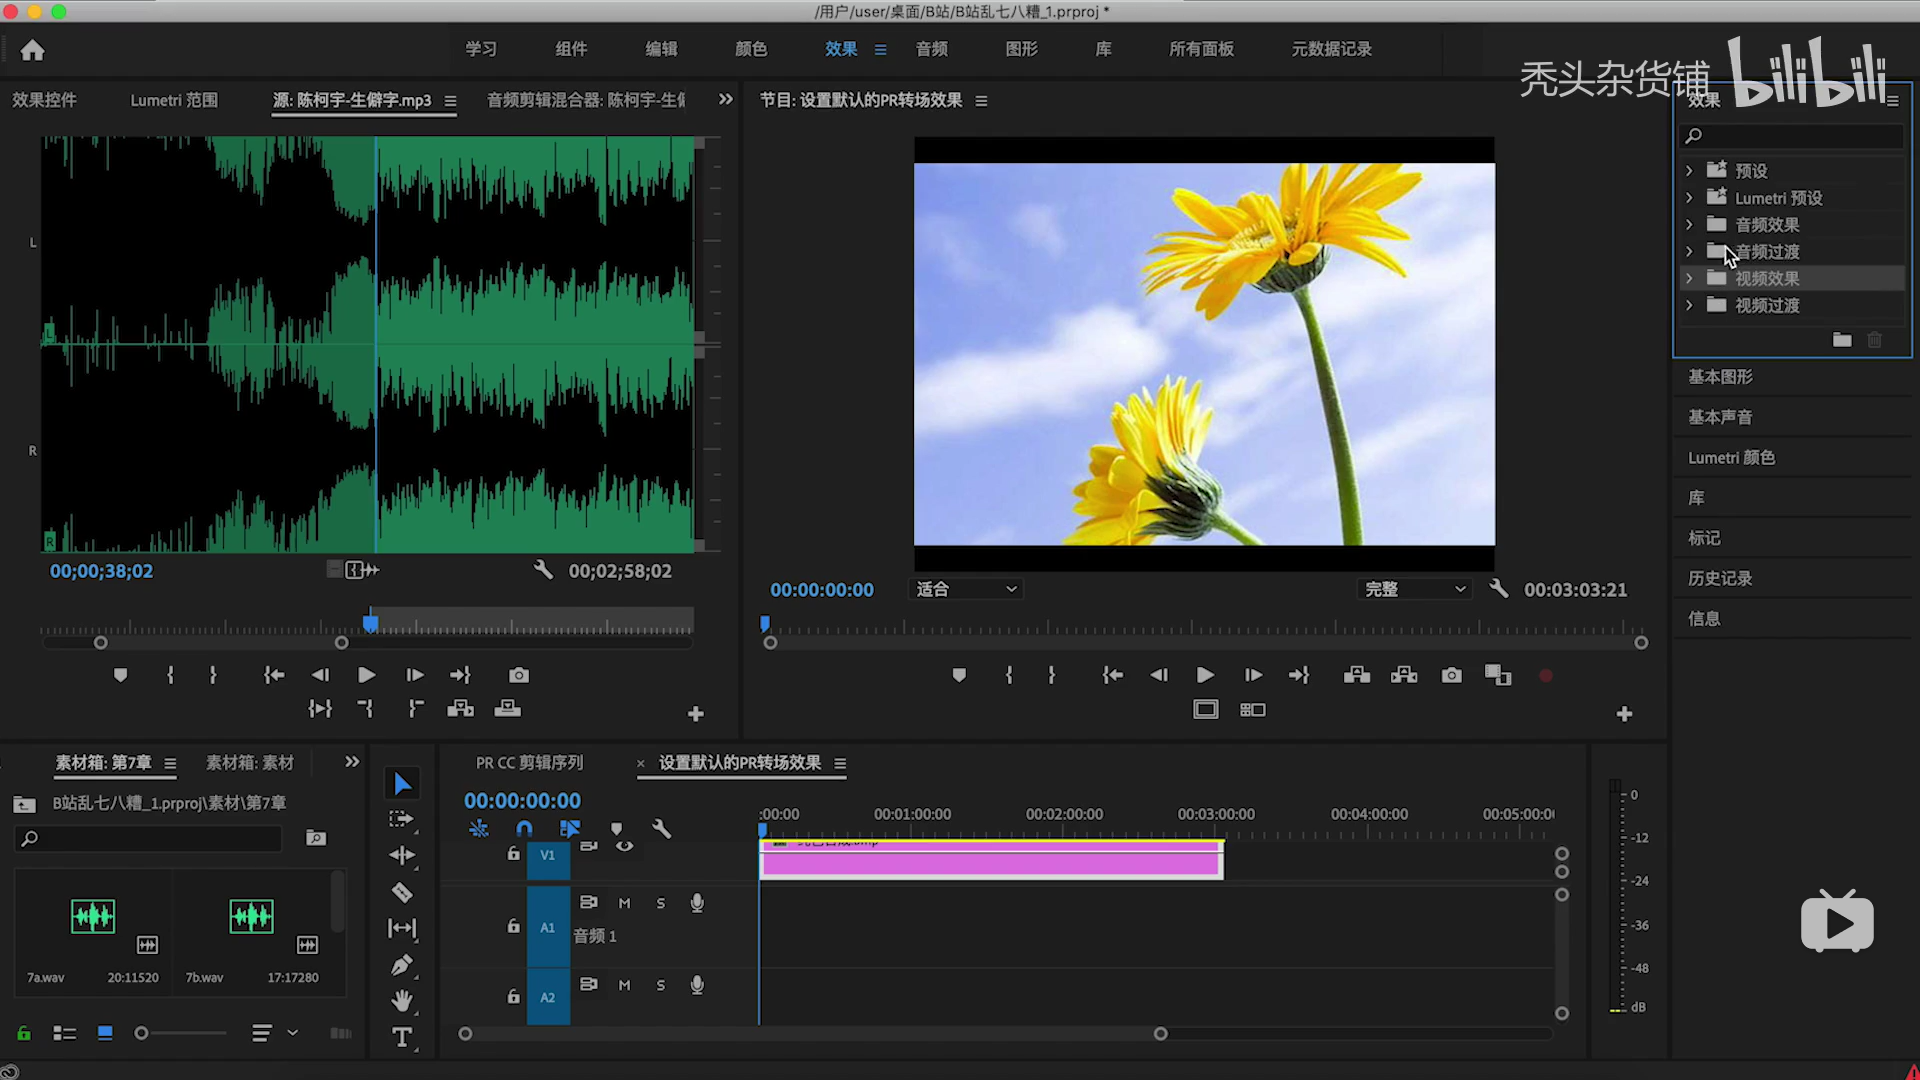Select the Type tool

pos(402,1037)
